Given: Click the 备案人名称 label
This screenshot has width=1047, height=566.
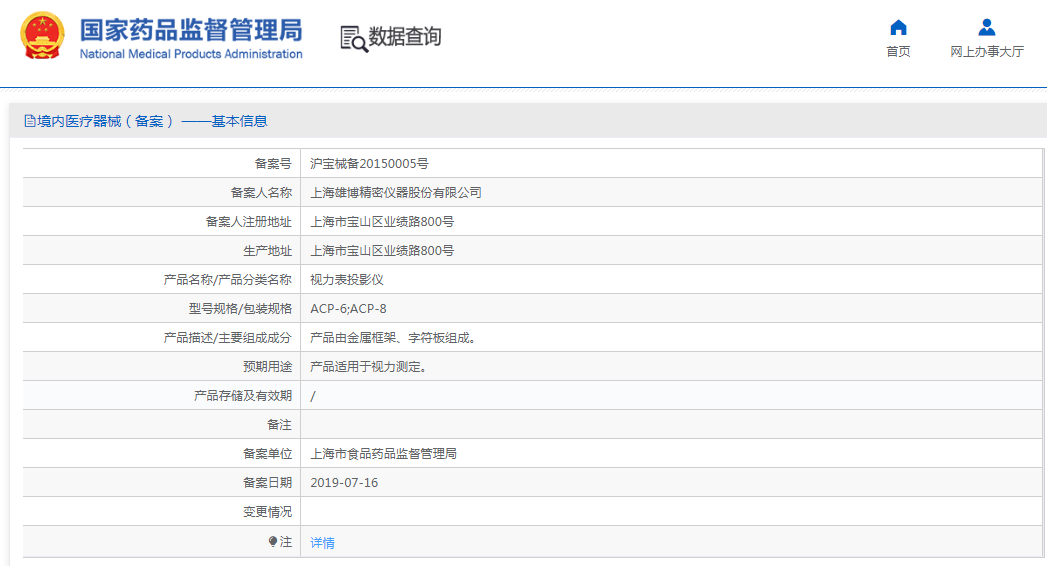Looking at the screenshot, I should (261, 192).
